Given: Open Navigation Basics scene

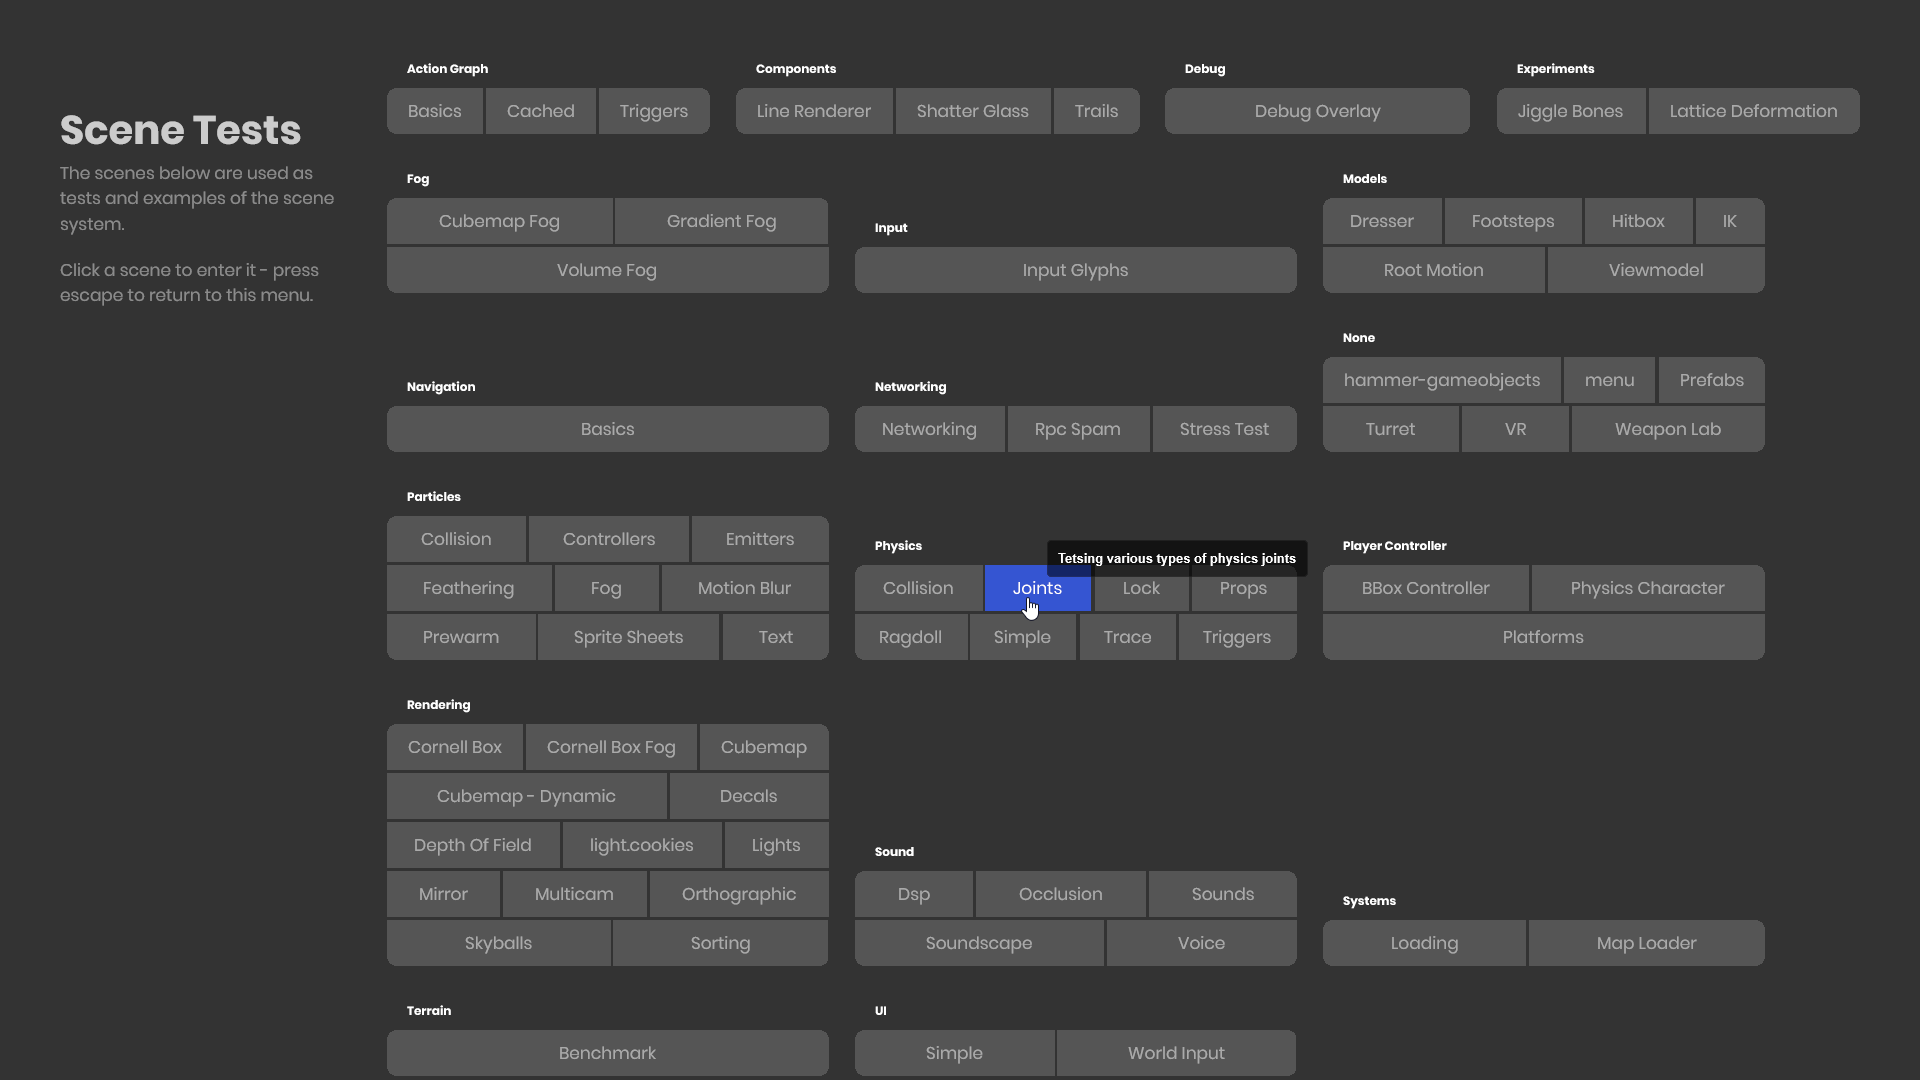Looking at the screenshot, I should tap(606, 429).
